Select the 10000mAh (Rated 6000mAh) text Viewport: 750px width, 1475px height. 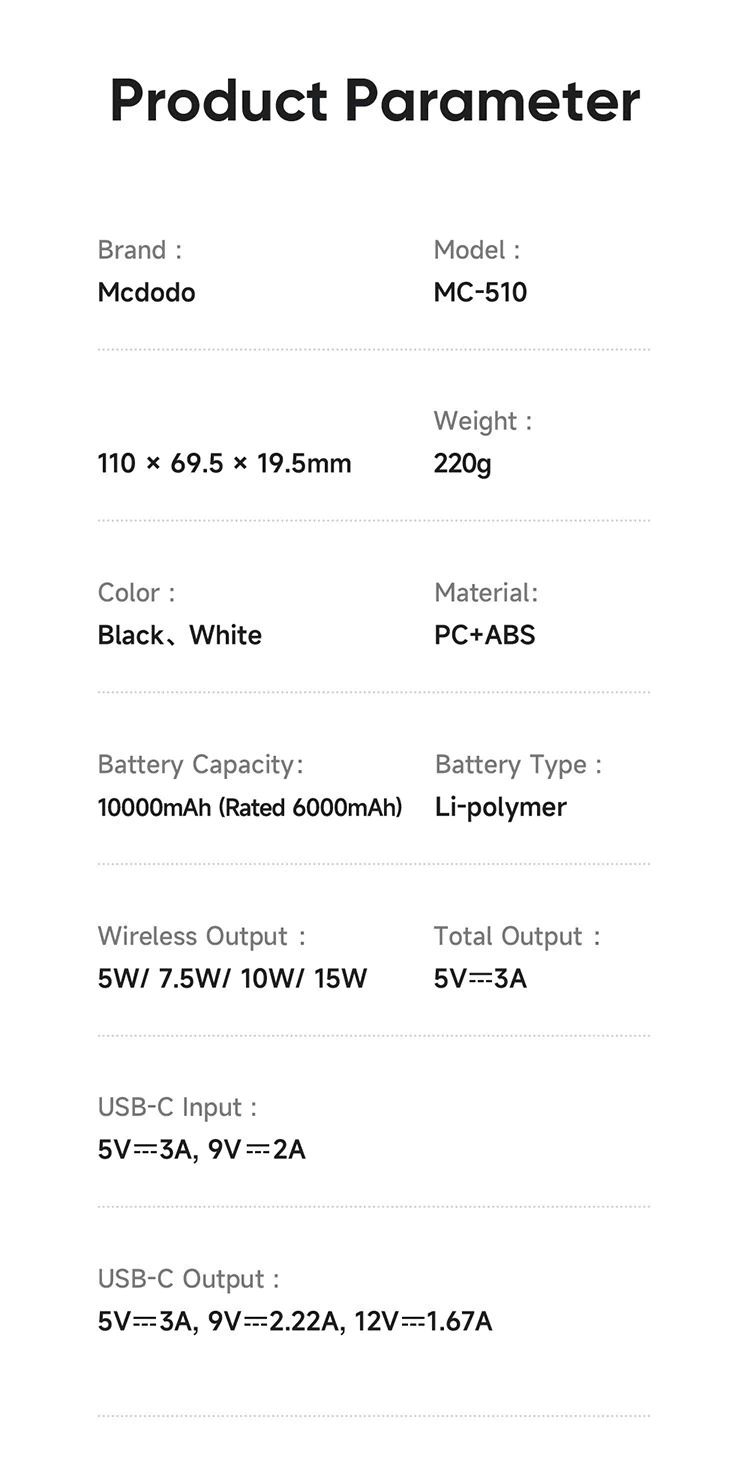click(x=250, y=808)
